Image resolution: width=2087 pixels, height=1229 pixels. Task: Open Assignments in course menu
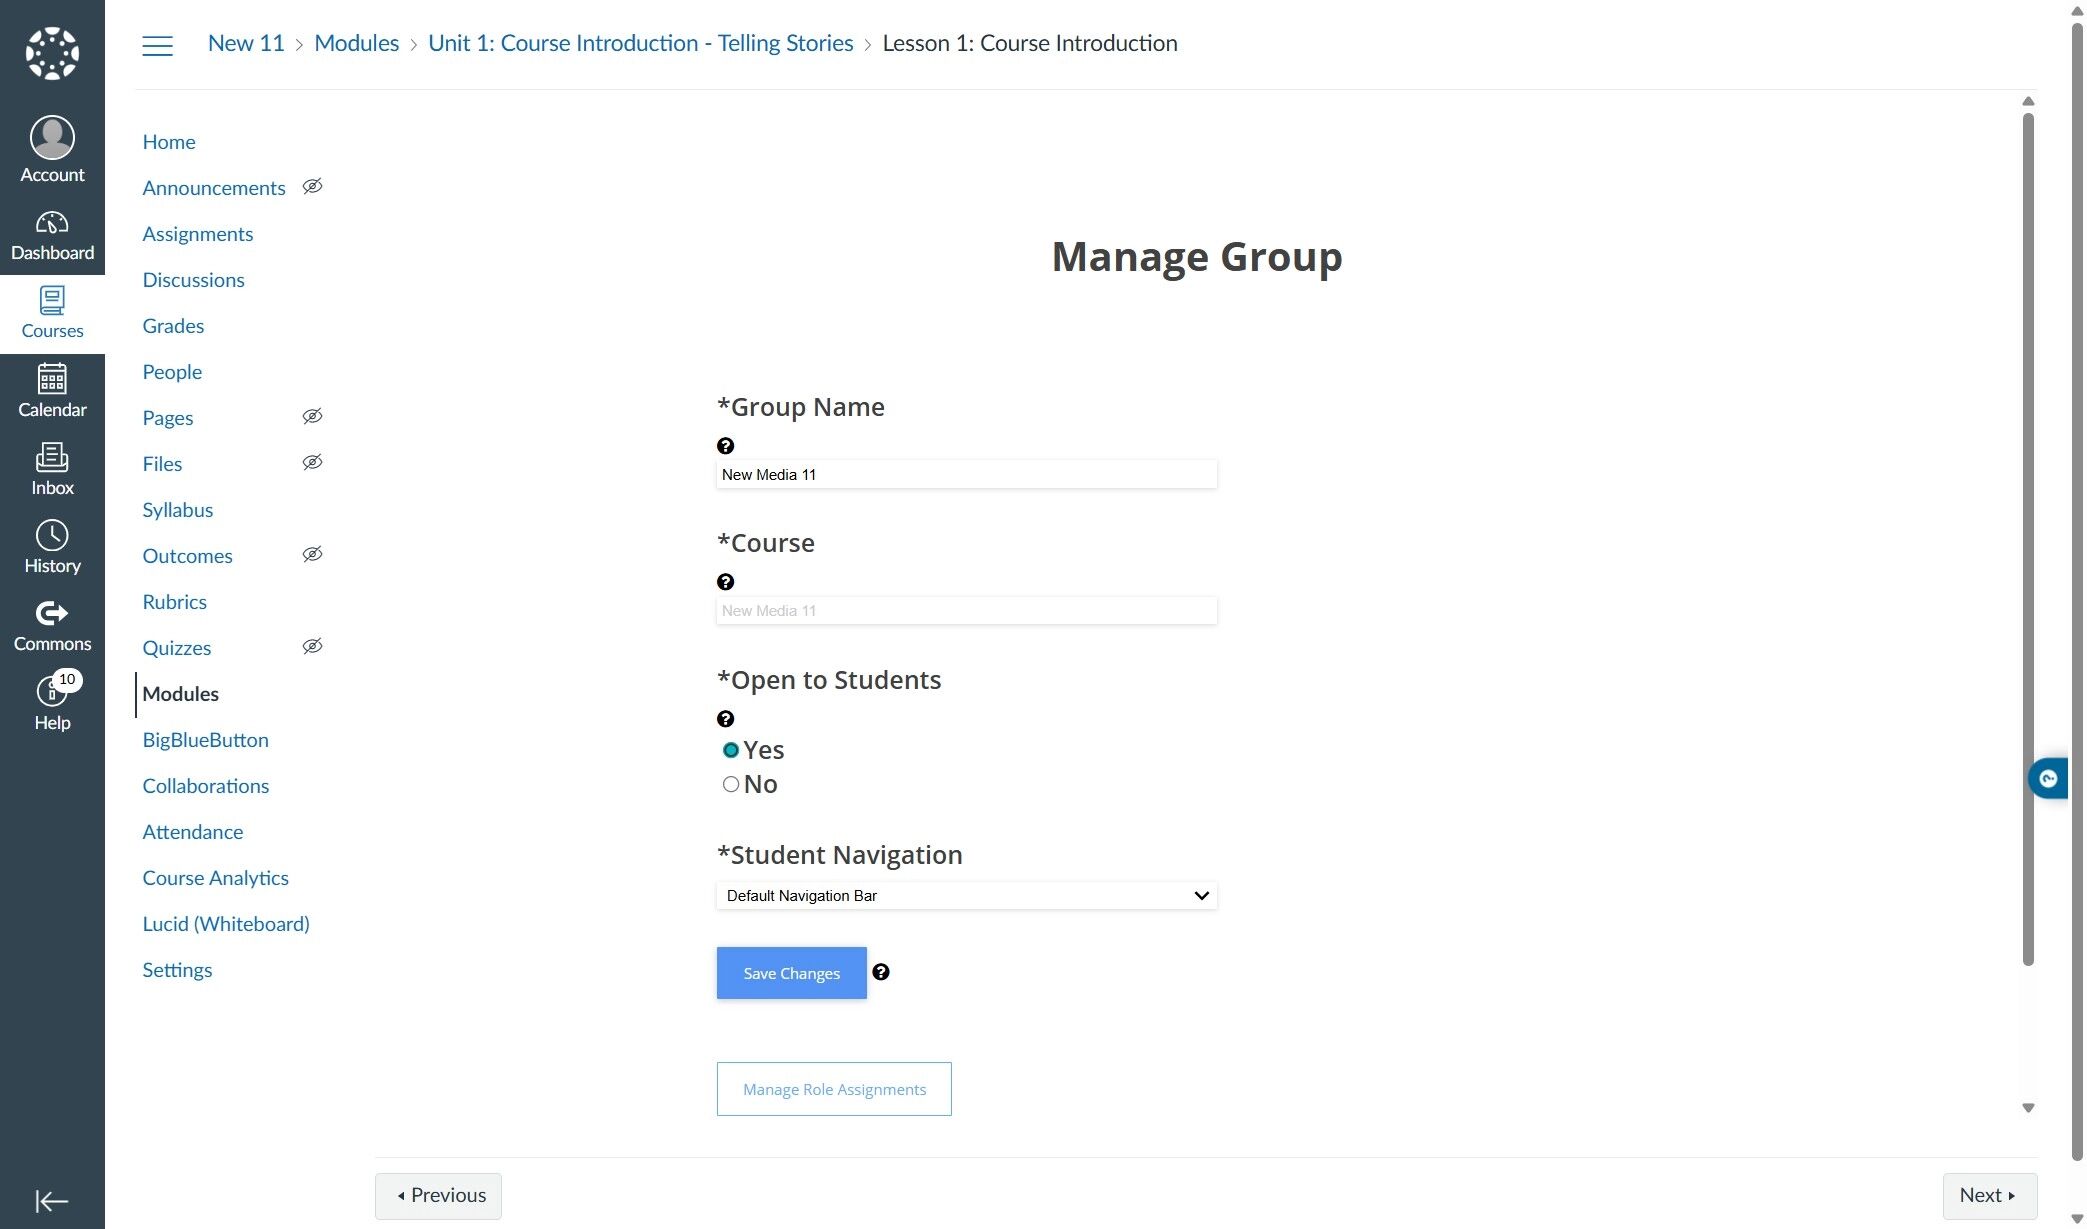click(197, 234)
